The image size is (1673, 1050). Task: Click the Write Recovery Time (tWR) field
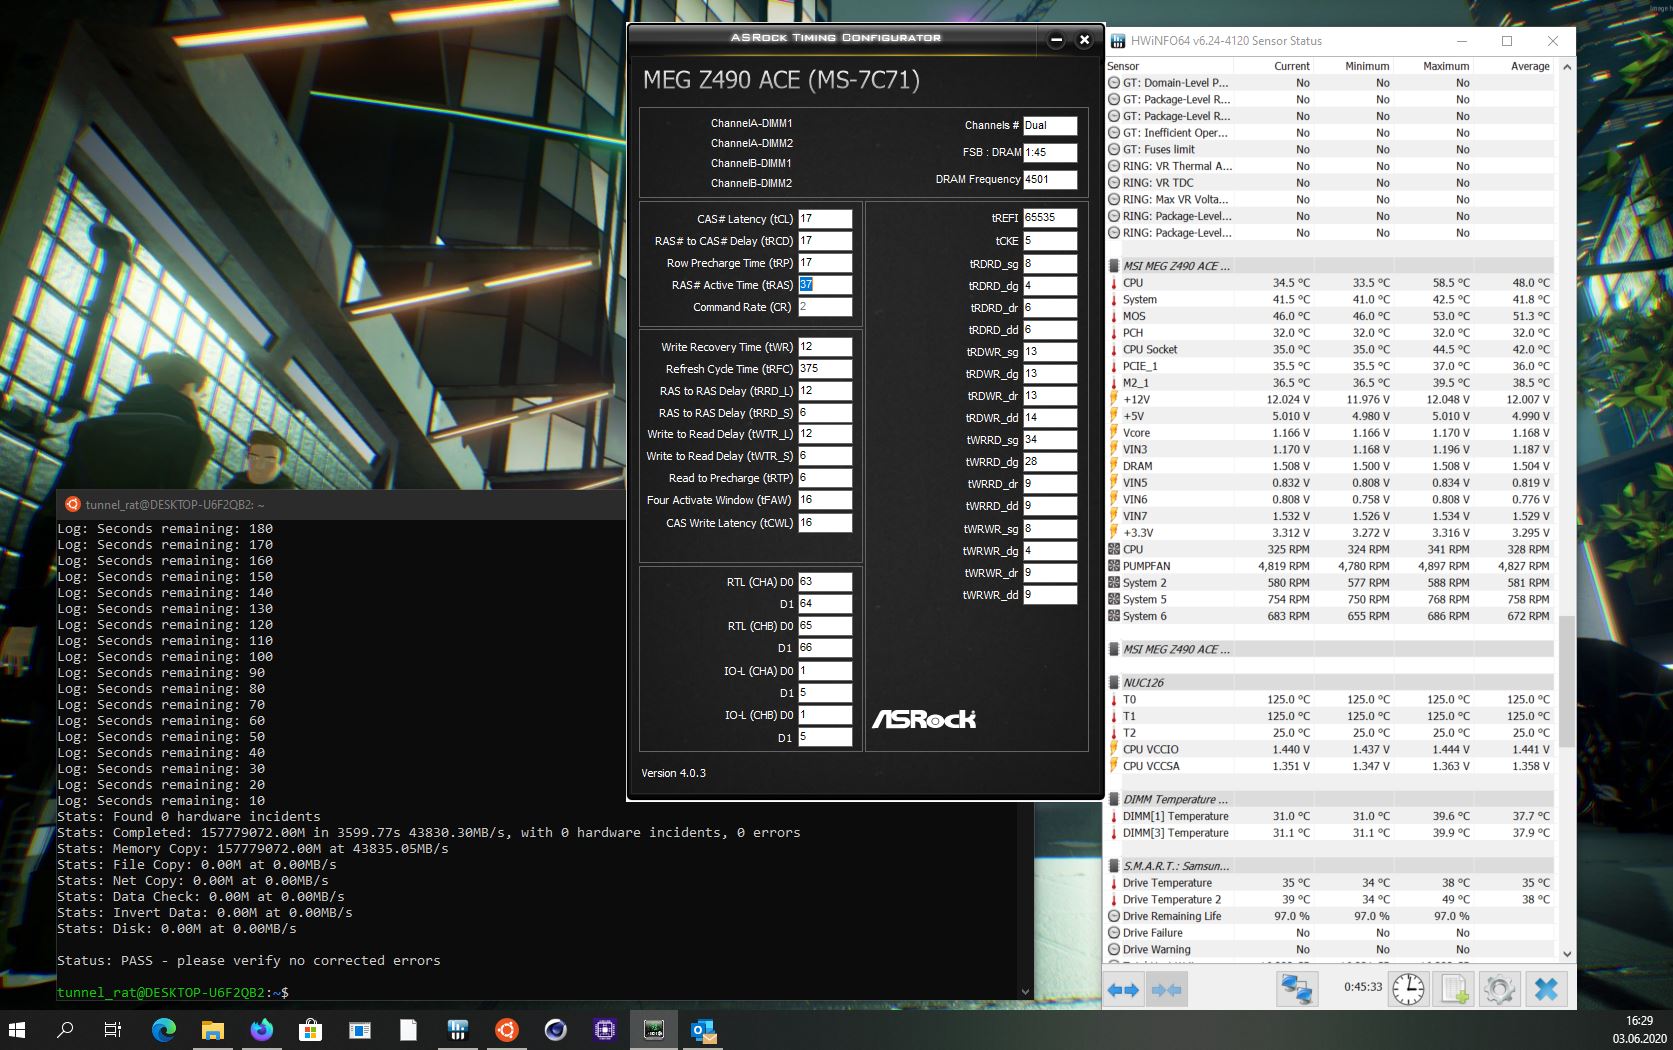[x=825, y=347]
